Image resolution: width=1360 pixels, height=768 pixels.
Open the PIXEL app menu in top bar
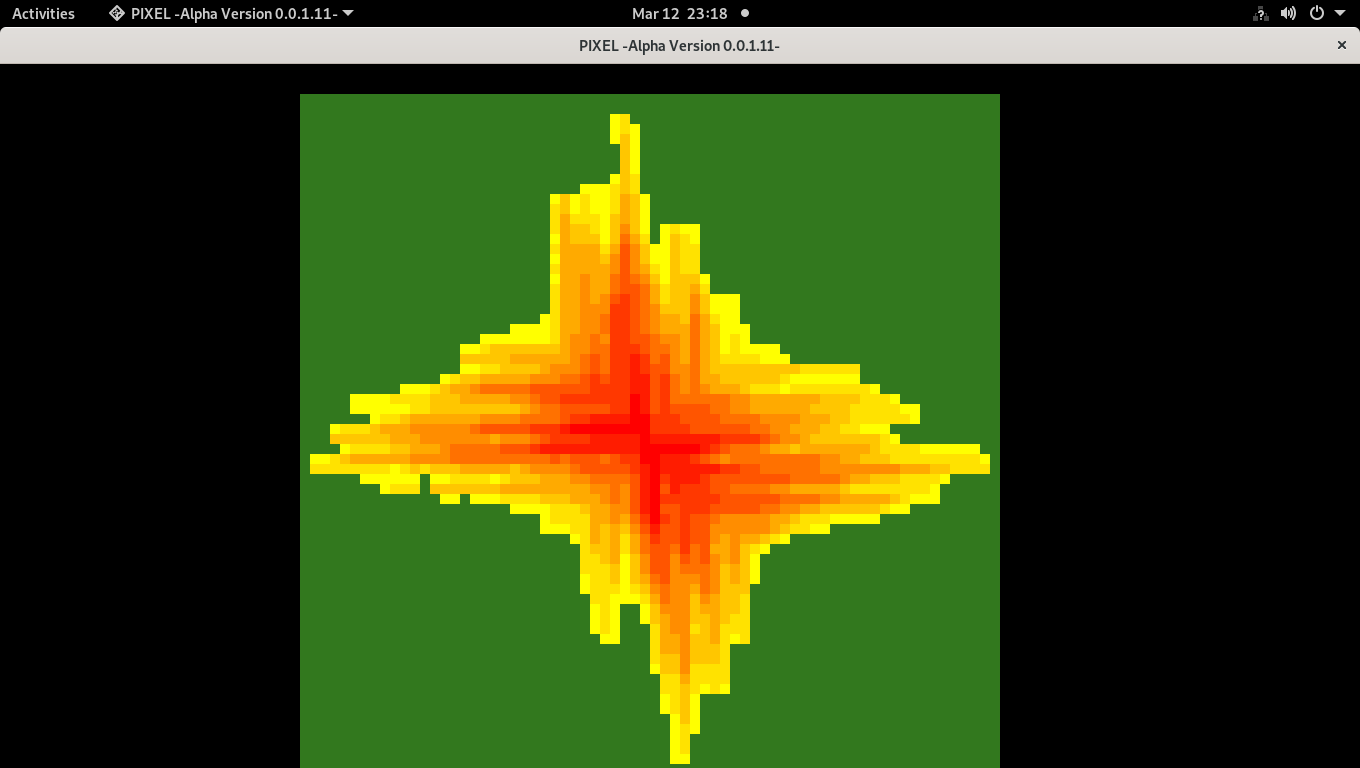tap(231, 13)
